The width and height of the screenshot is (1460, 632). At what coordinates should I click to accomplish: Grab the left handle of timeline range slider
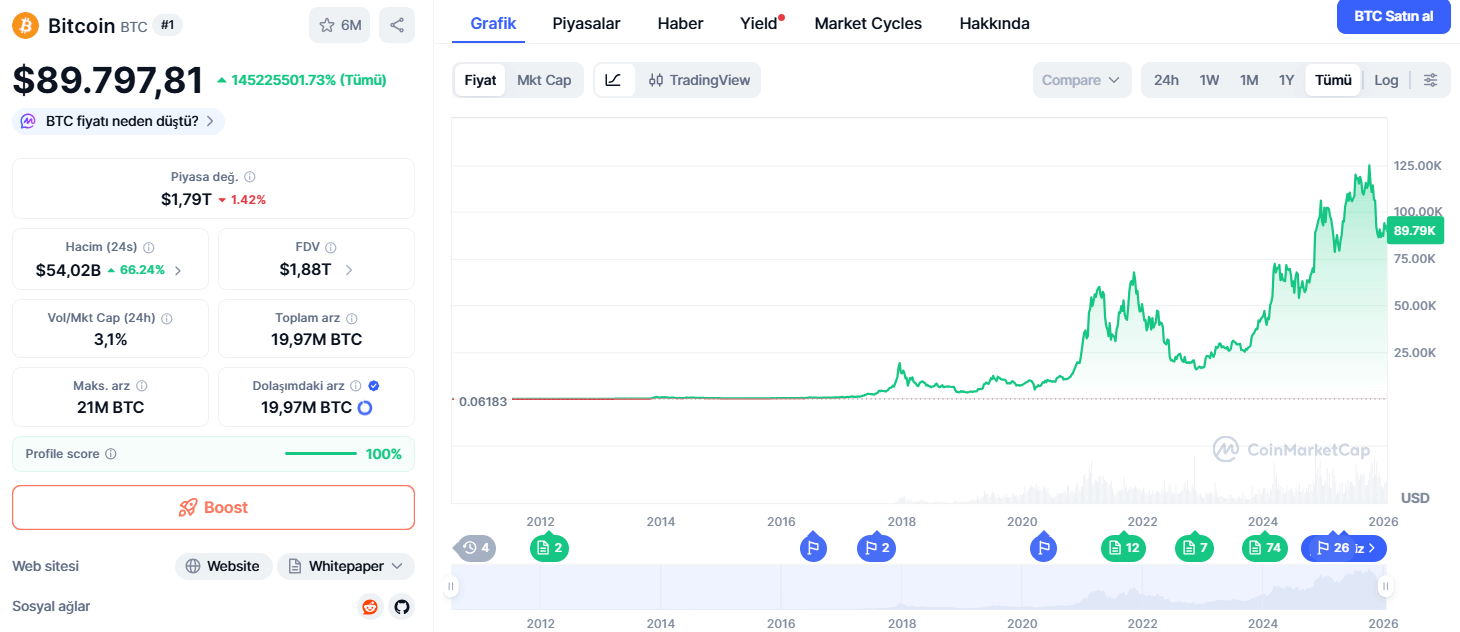(x=451, y=586)
